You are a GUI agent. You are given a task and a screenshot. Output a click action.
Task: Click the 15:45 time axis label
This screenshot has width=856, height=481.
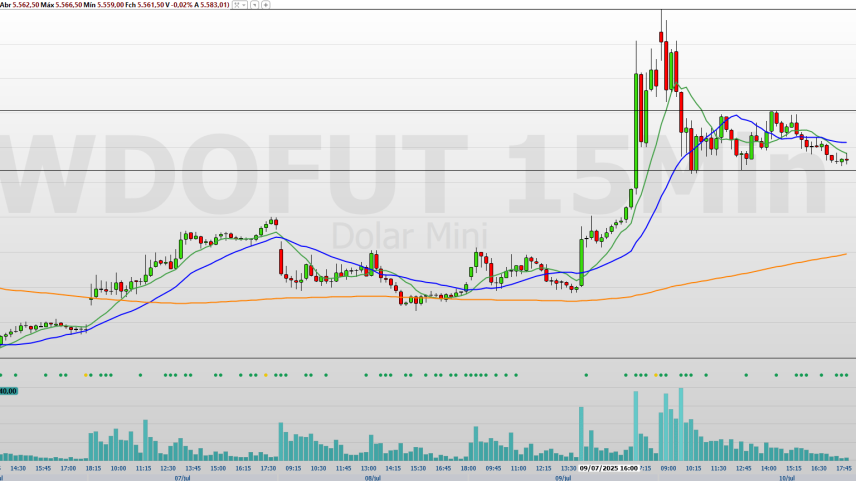(x=43, y=468)
